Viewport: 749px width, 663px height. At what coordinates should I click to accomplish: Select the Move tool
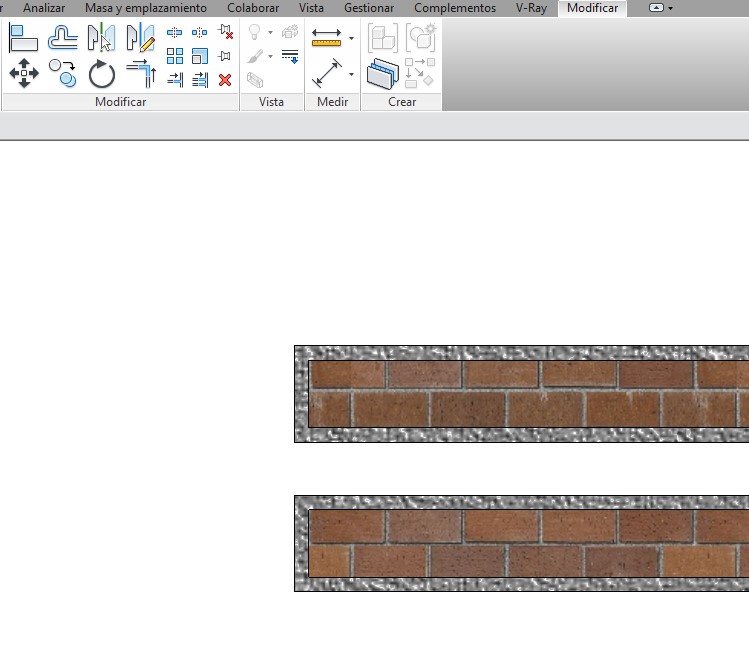click(x=23, y=73)
